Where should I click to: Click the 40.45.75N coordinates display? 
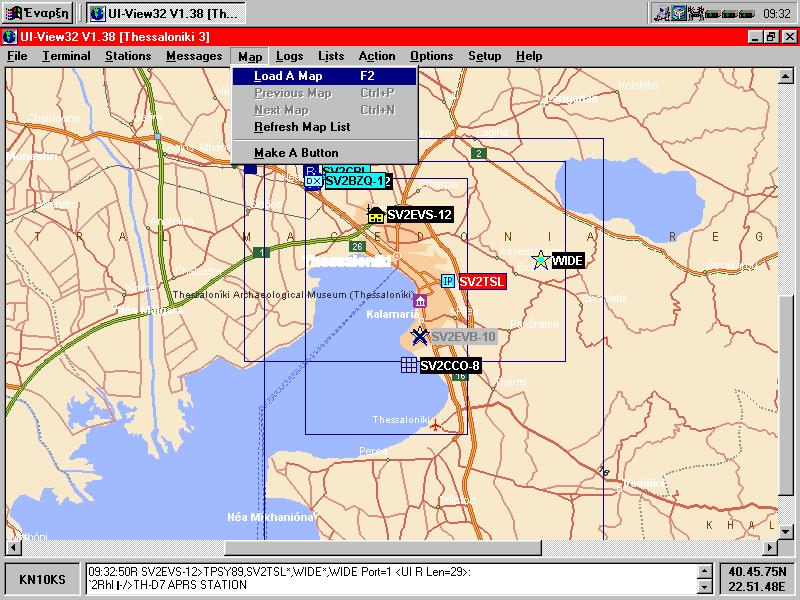pyautogui.click(x=757, y=572)
